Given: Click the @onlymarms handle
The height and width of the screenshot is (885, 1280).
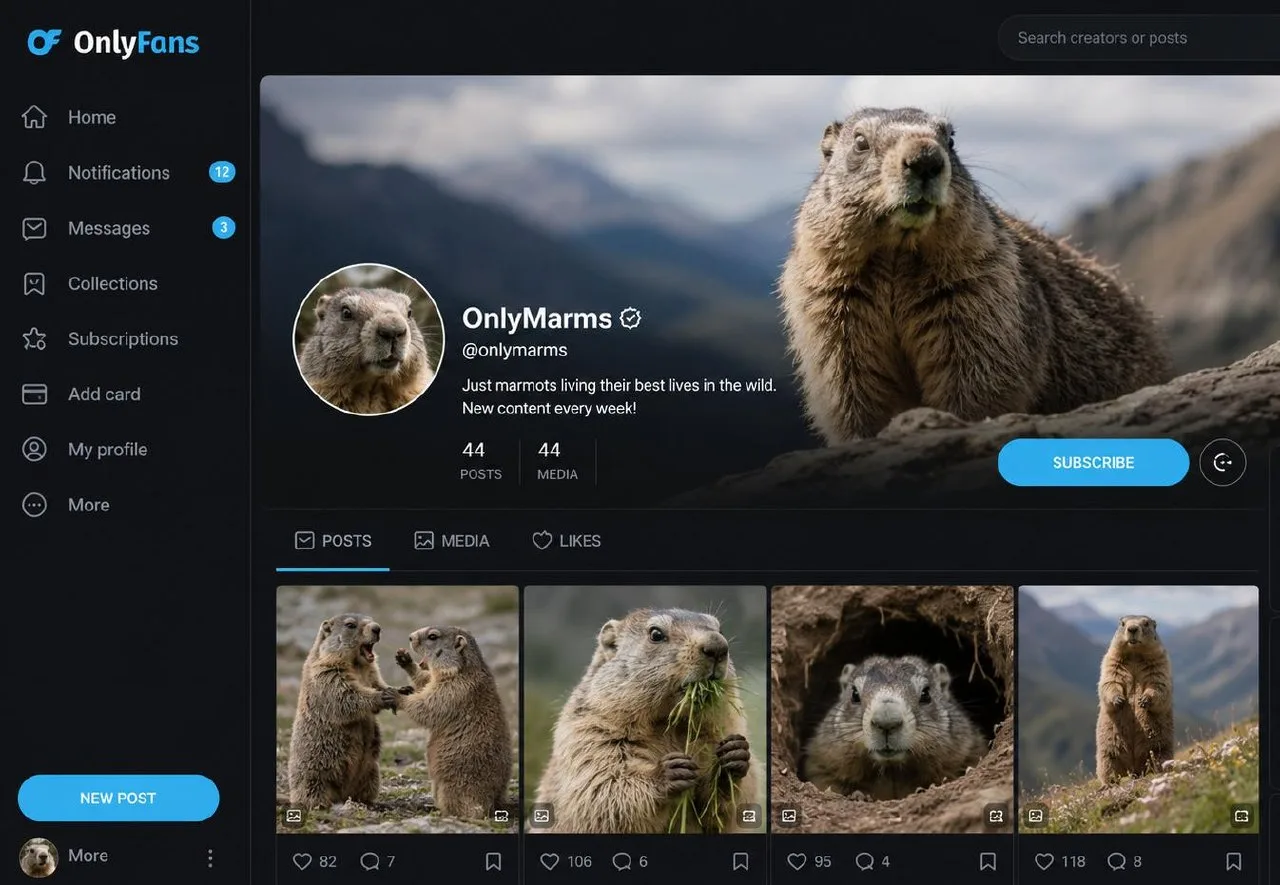Looking at the screenshot, I should tap(514, 350).
